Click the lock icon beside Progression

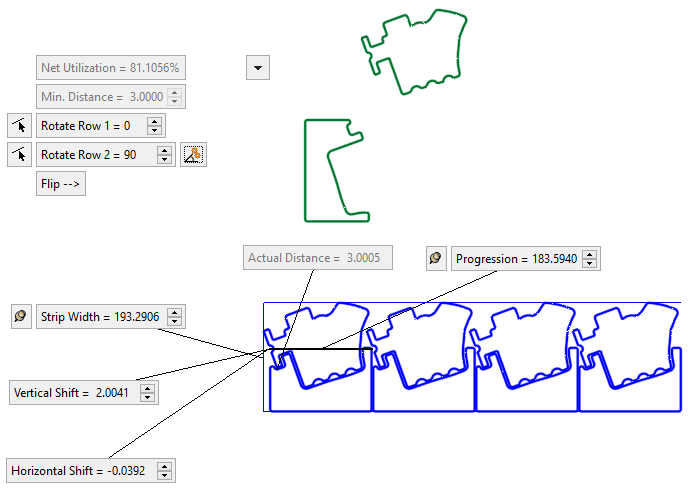[x=436, y=259]
